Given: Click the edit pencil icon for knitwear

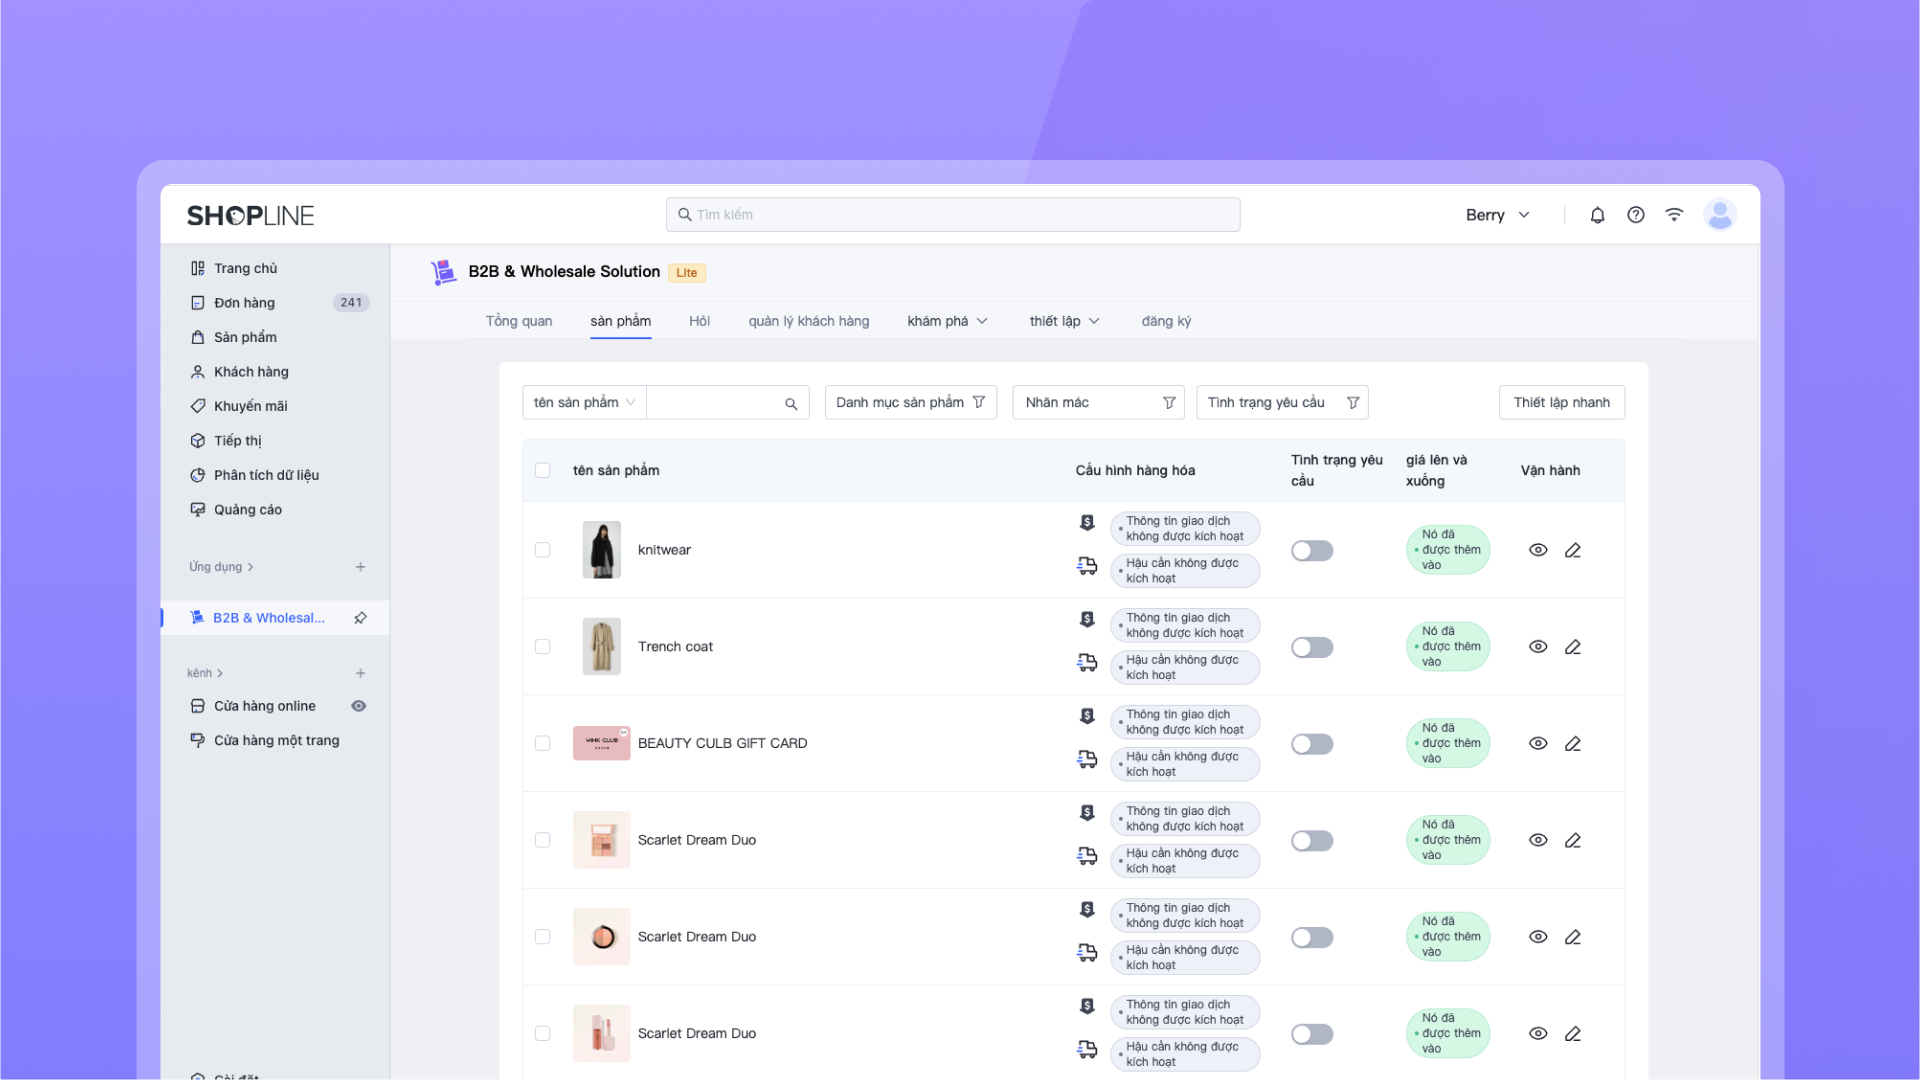Looking at the screenshot, I should tap(1573, 550).
